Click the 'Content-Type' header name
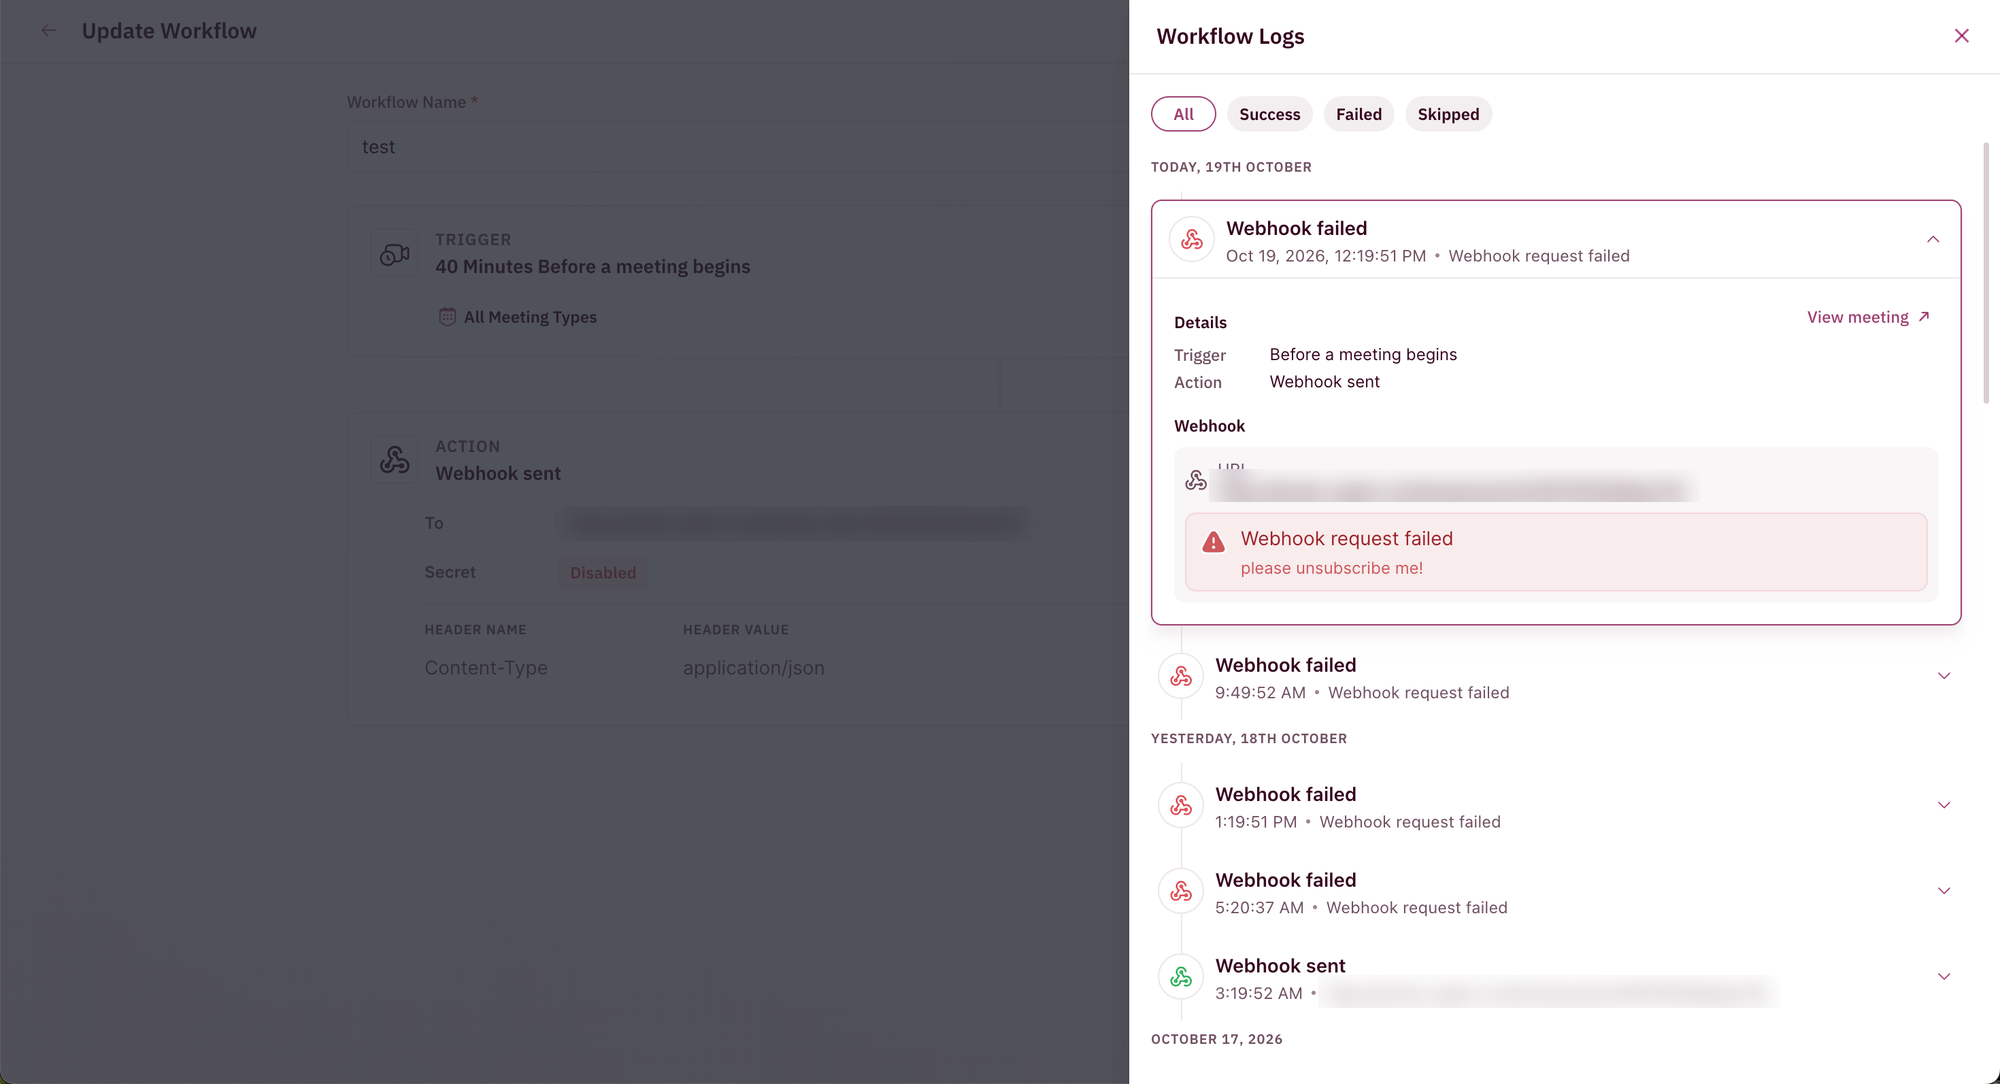The height and width of the screenshot is (1084, 2000). click(x=486, y=668)
